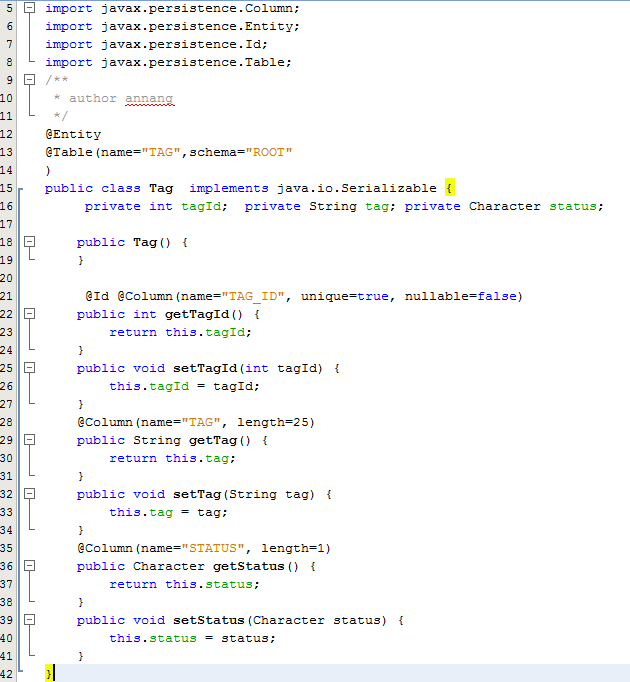Click line number 21 in the gutter
This screenshot has width=630, height=682.
(7, 296)
